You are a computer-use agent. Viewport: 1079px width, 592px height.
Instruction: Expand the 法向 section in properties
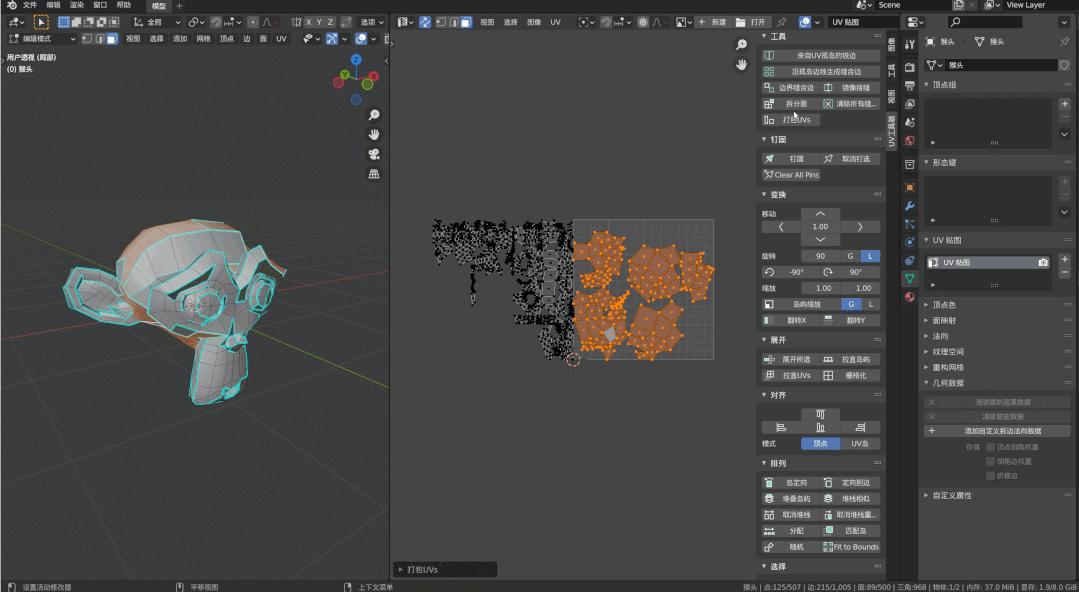tap(941, 337)
